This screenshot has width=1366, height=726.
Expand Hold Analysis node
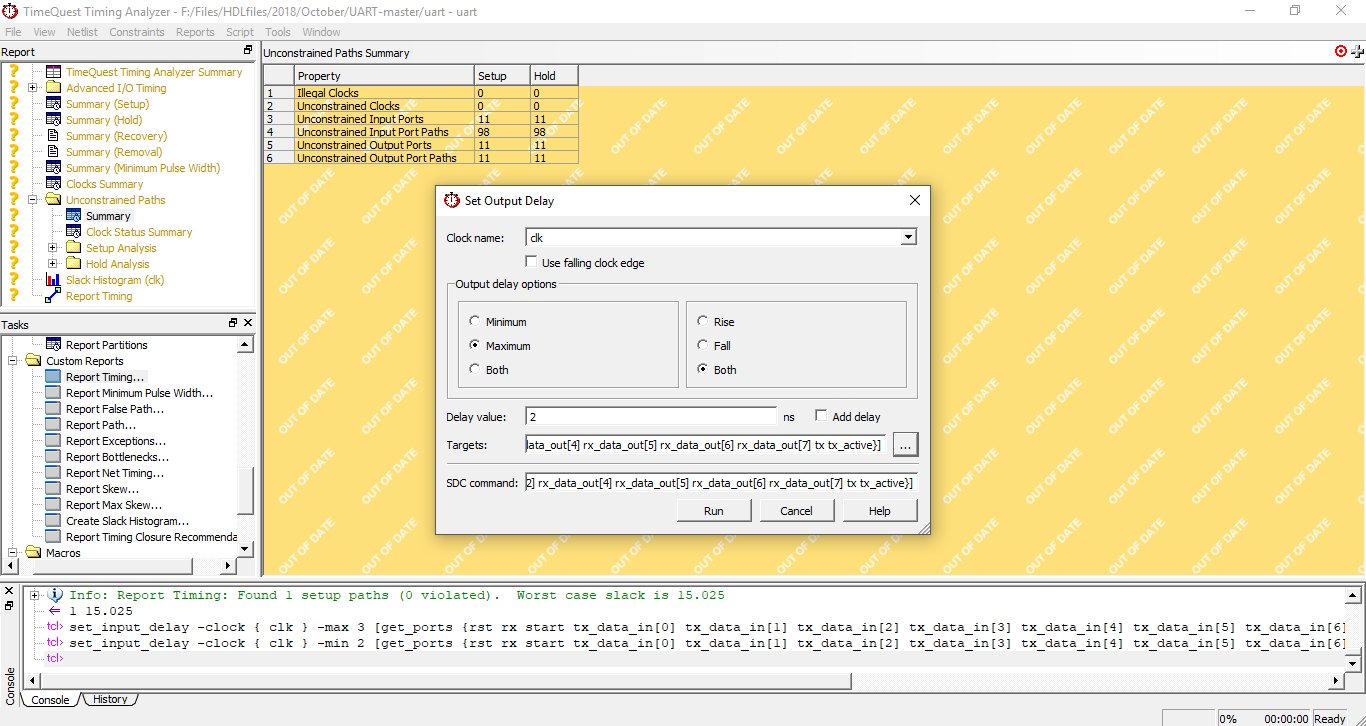(53, 264)
